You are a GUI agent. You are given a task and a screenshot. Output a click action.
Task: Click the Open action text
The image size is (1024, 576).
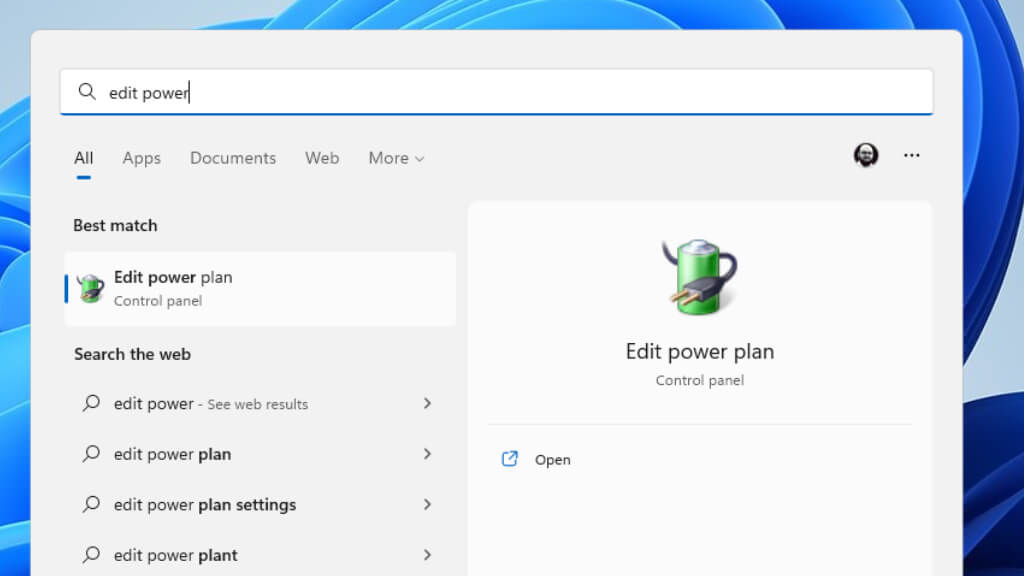tap(552, 460)
